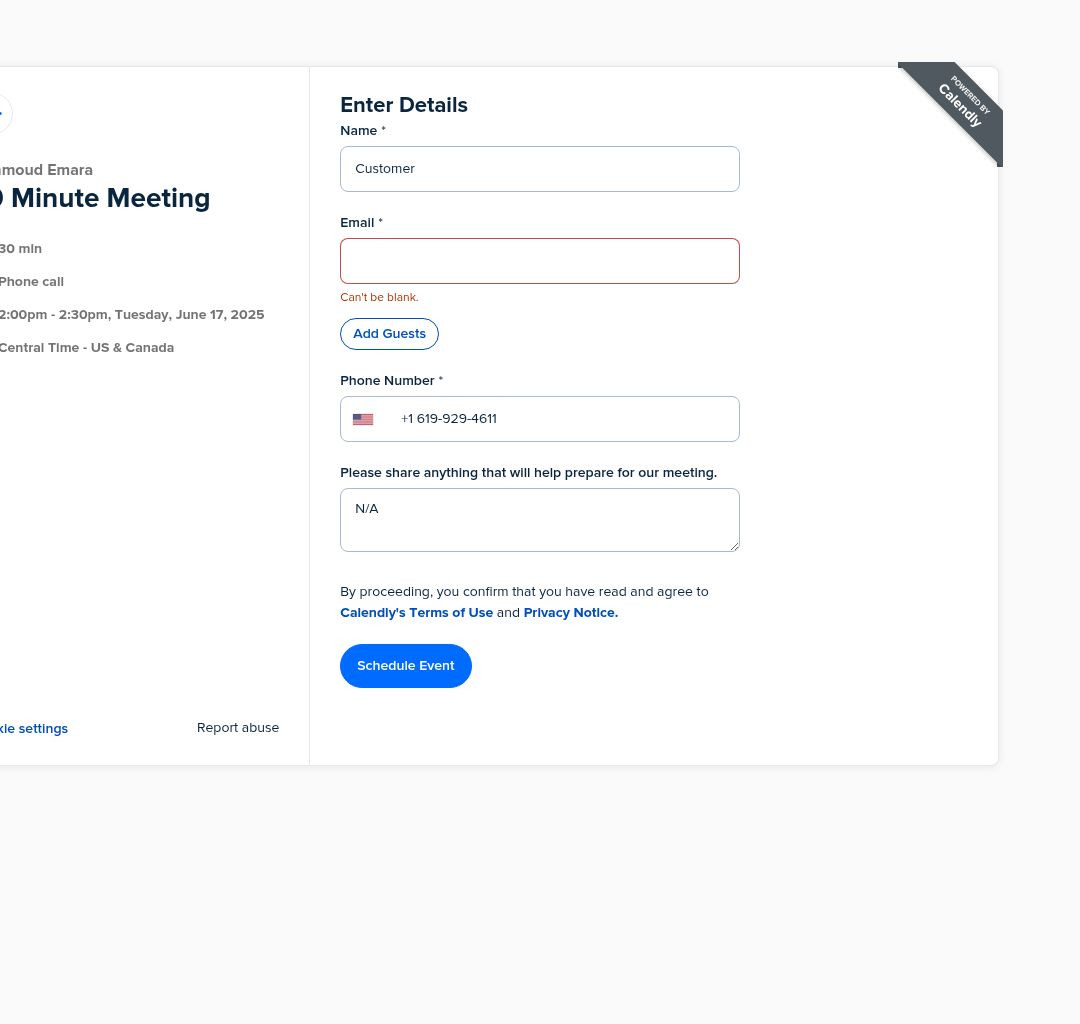Click into the empty Email field
1080x1024 pixels.
(x=539, y=261)
